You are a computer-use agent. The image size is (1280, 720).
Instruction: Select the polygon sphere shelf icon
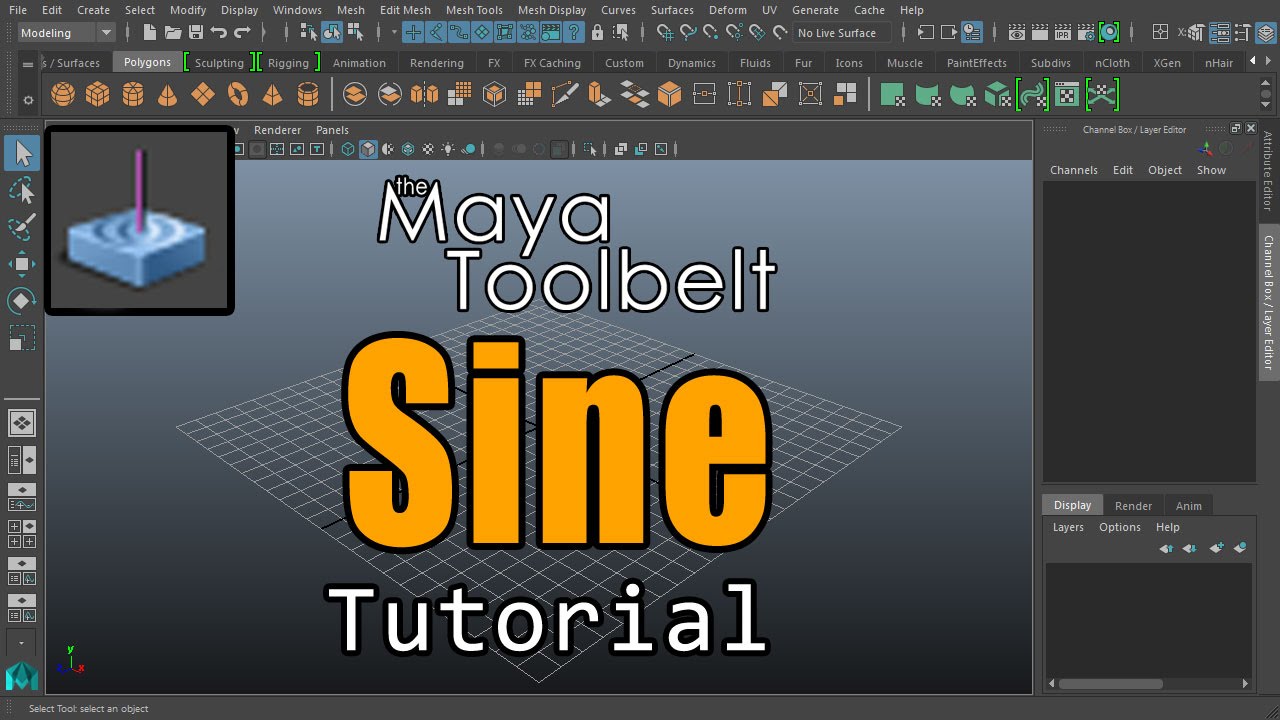(x=63, y=95)
